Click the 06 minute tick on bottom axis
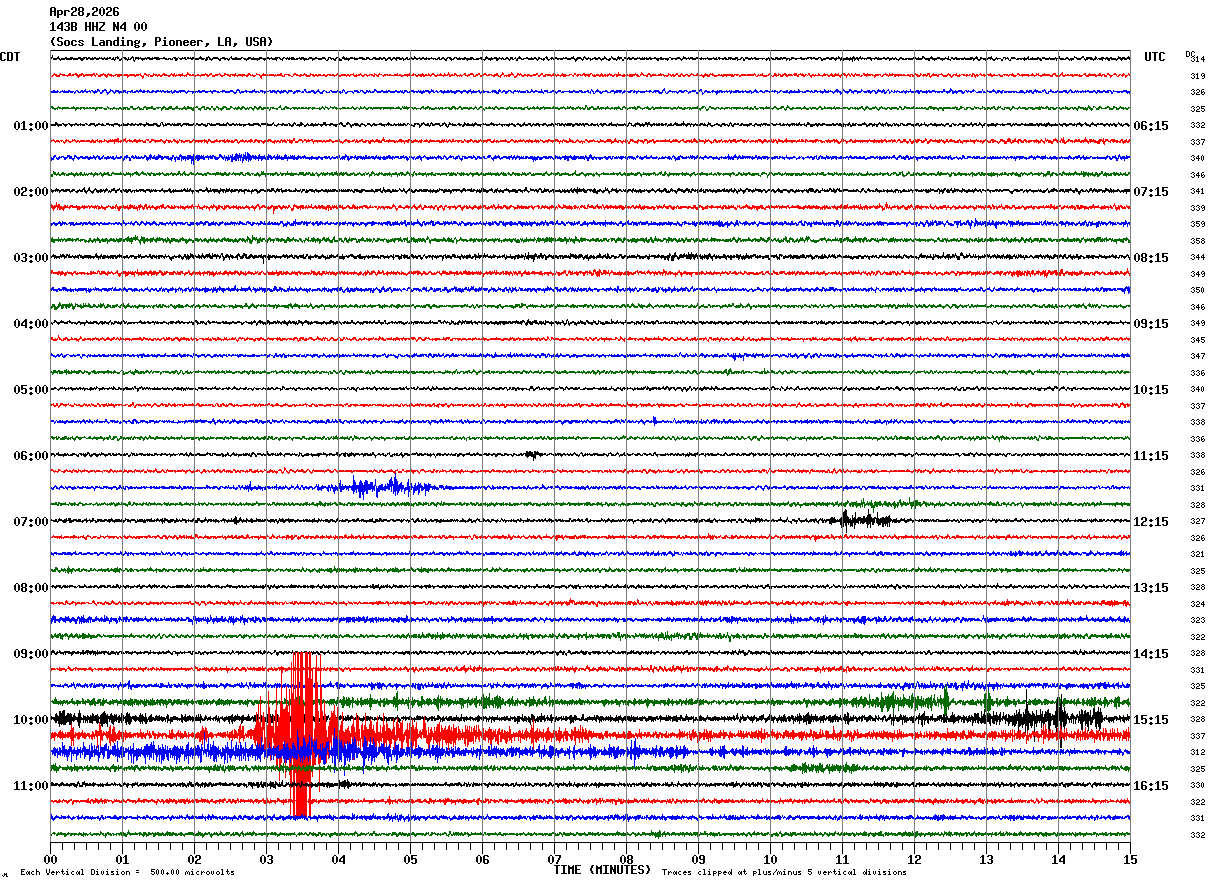This screenshot has height=886, width=1210. 482,859
